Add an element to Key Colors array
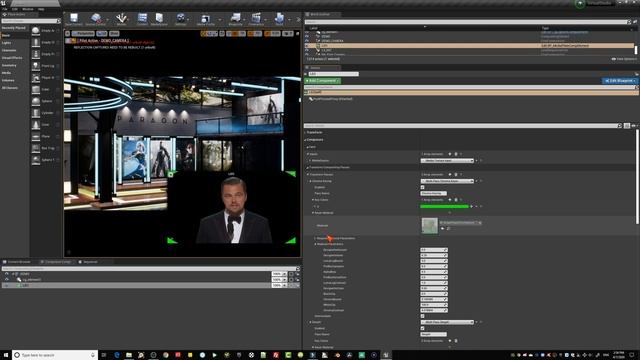 (x=450, y=200)
